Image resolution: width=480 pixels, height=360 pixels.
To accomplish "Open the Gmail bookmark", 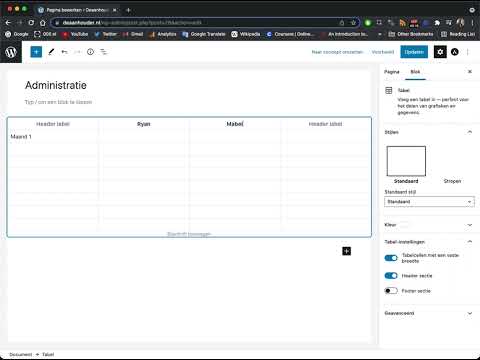I will tap(133, 34).
